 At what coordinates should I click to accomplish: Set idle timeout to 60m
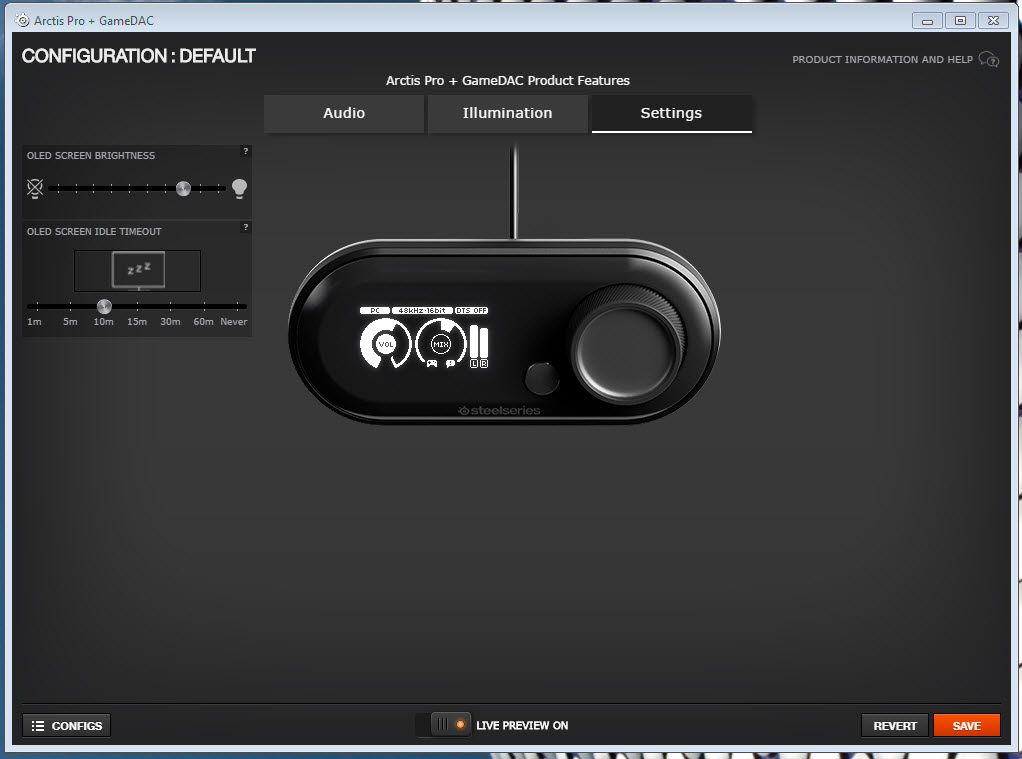coord(203,321)
